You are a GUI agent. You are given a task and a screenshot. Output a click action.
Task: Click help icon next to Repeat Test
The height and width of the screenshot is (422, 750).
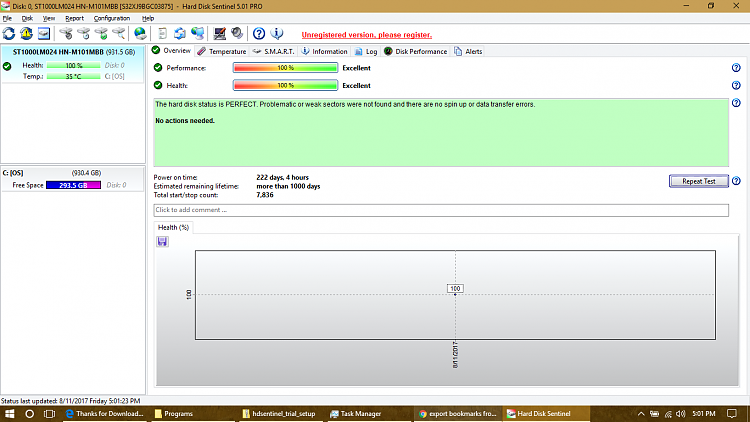pyautogui.click(x=736, y=181)
